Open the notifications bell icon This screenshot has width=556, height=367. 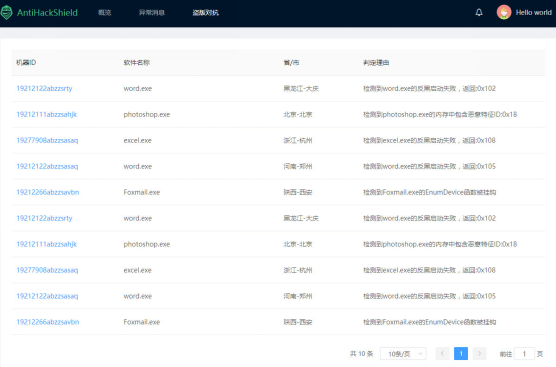pyautogui.click(x=479, y=12)
